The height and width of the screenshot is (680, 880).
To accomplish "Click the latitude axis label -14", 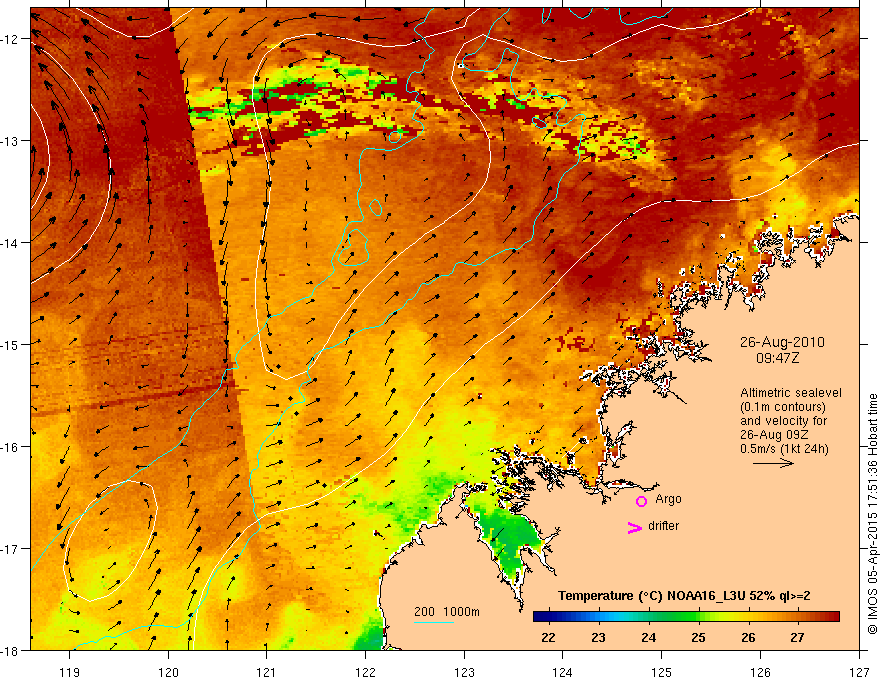I will [x=9, y=243].
